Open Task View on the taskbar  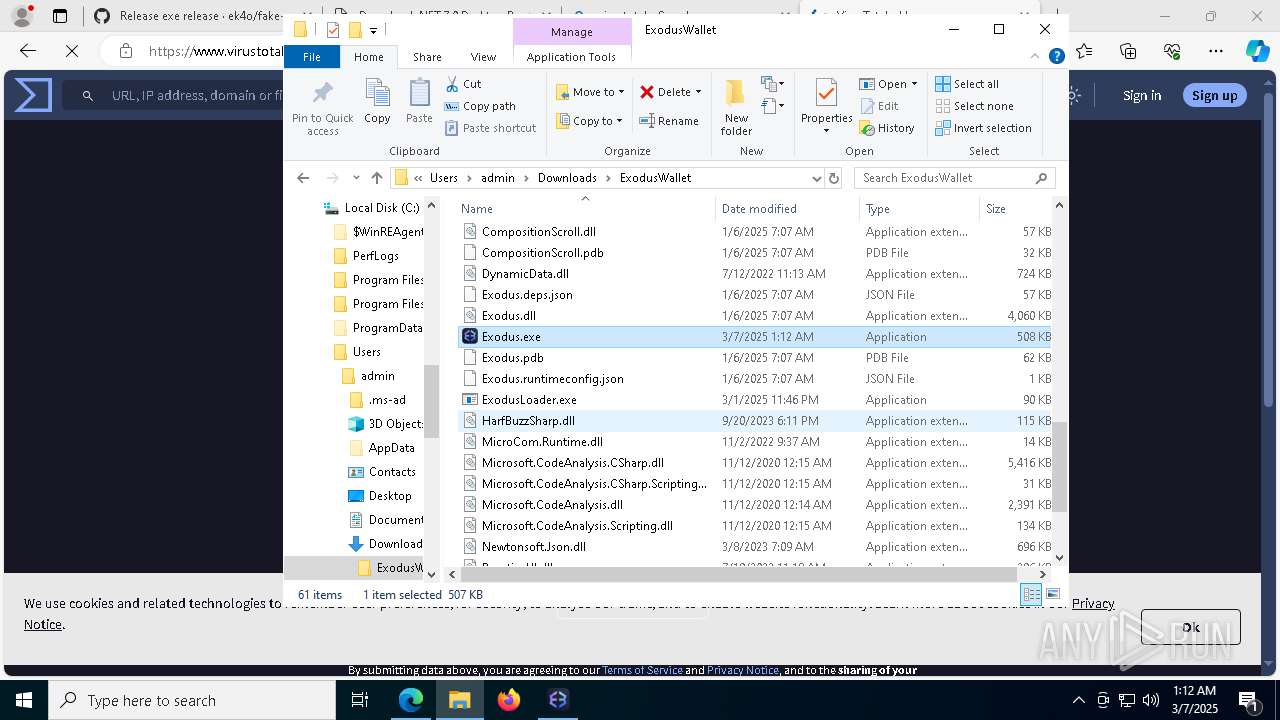pos(360,700)
